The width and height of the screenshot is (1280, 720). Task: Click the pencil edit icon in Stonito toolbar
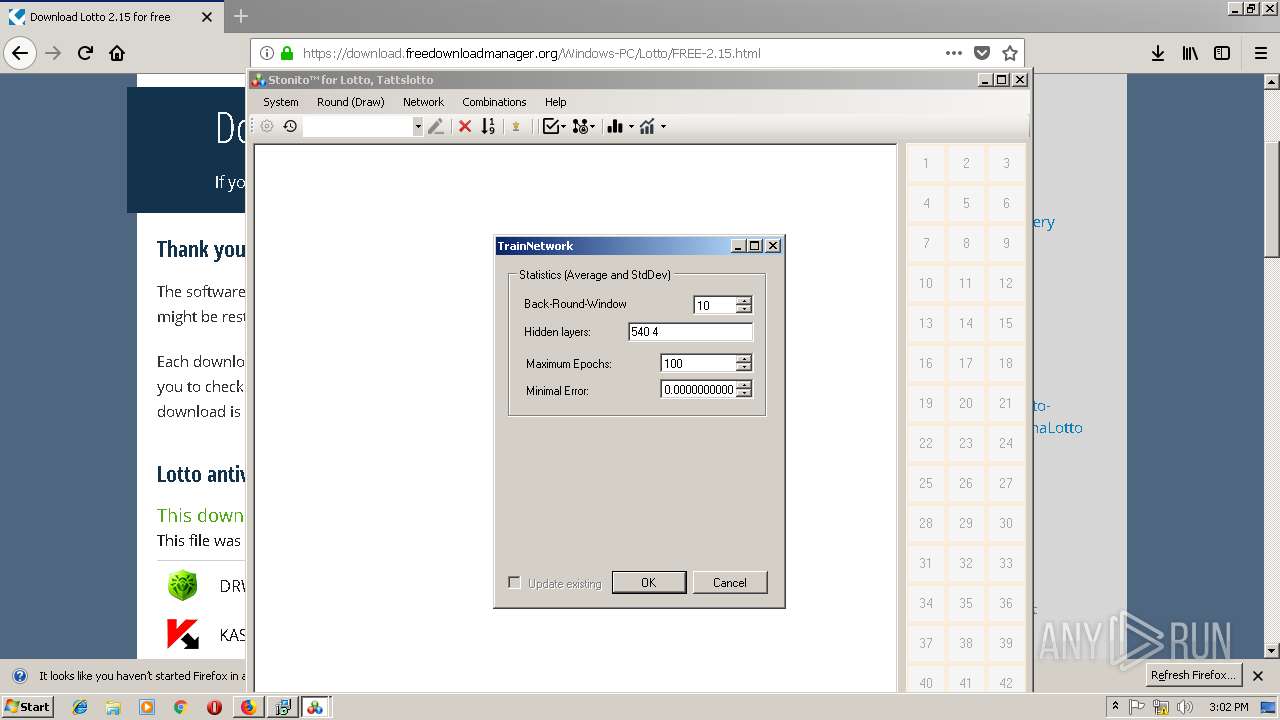click(435, 126)
